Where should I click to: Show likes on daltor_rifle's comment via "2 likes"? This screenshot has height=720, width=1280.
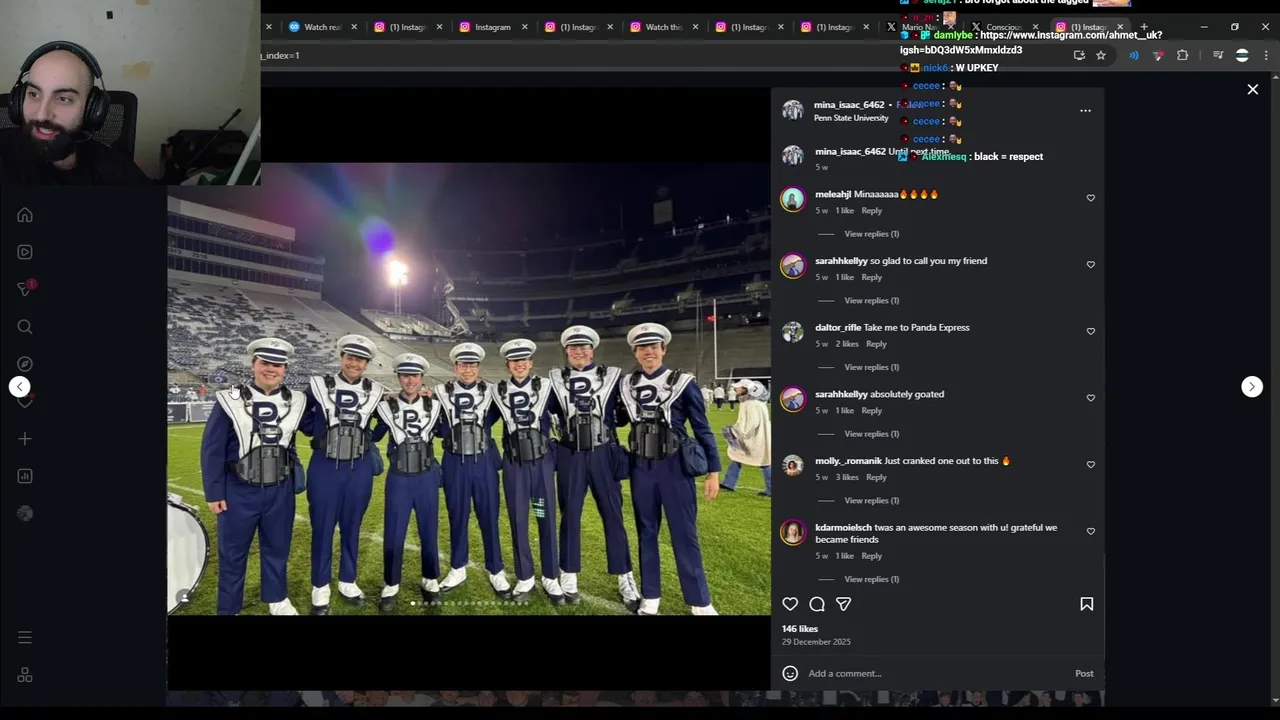(x=847, y=344)
